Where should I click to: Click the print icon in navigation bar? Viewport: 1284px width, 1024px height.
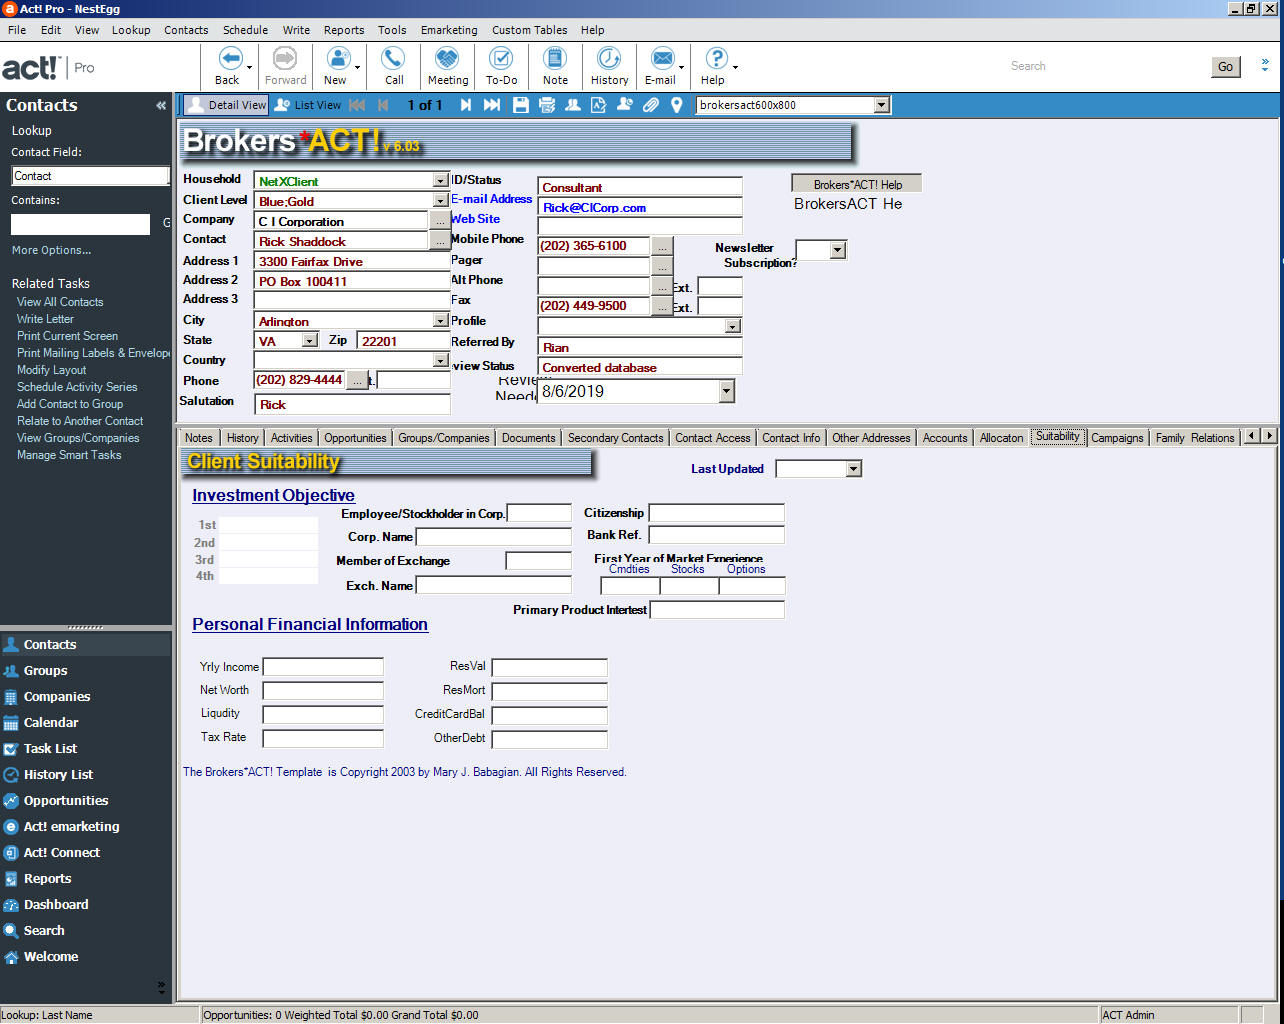[x=547, y=105]
